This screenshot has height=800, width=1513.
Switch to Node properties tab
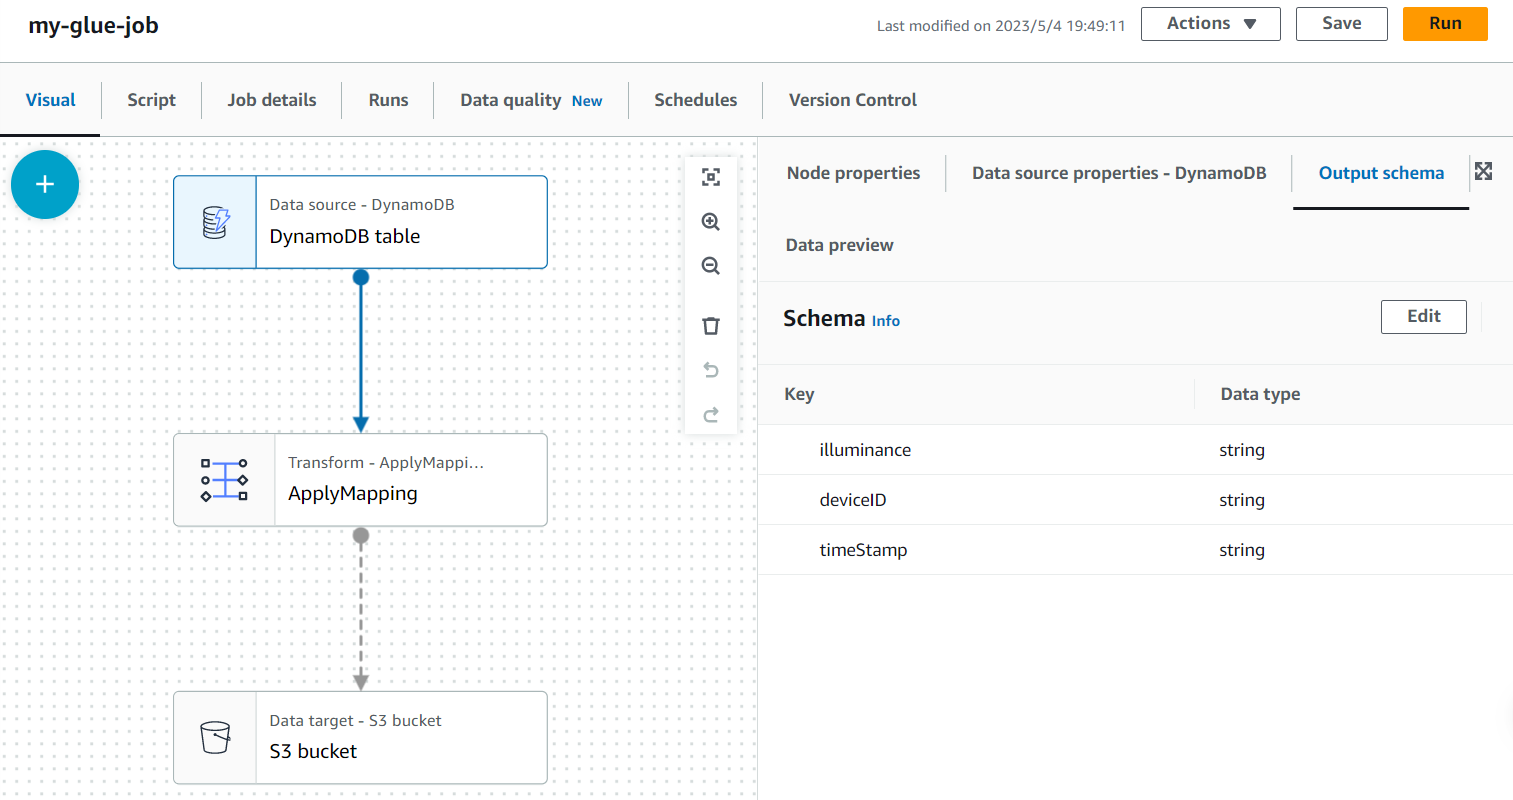(853, 173)
